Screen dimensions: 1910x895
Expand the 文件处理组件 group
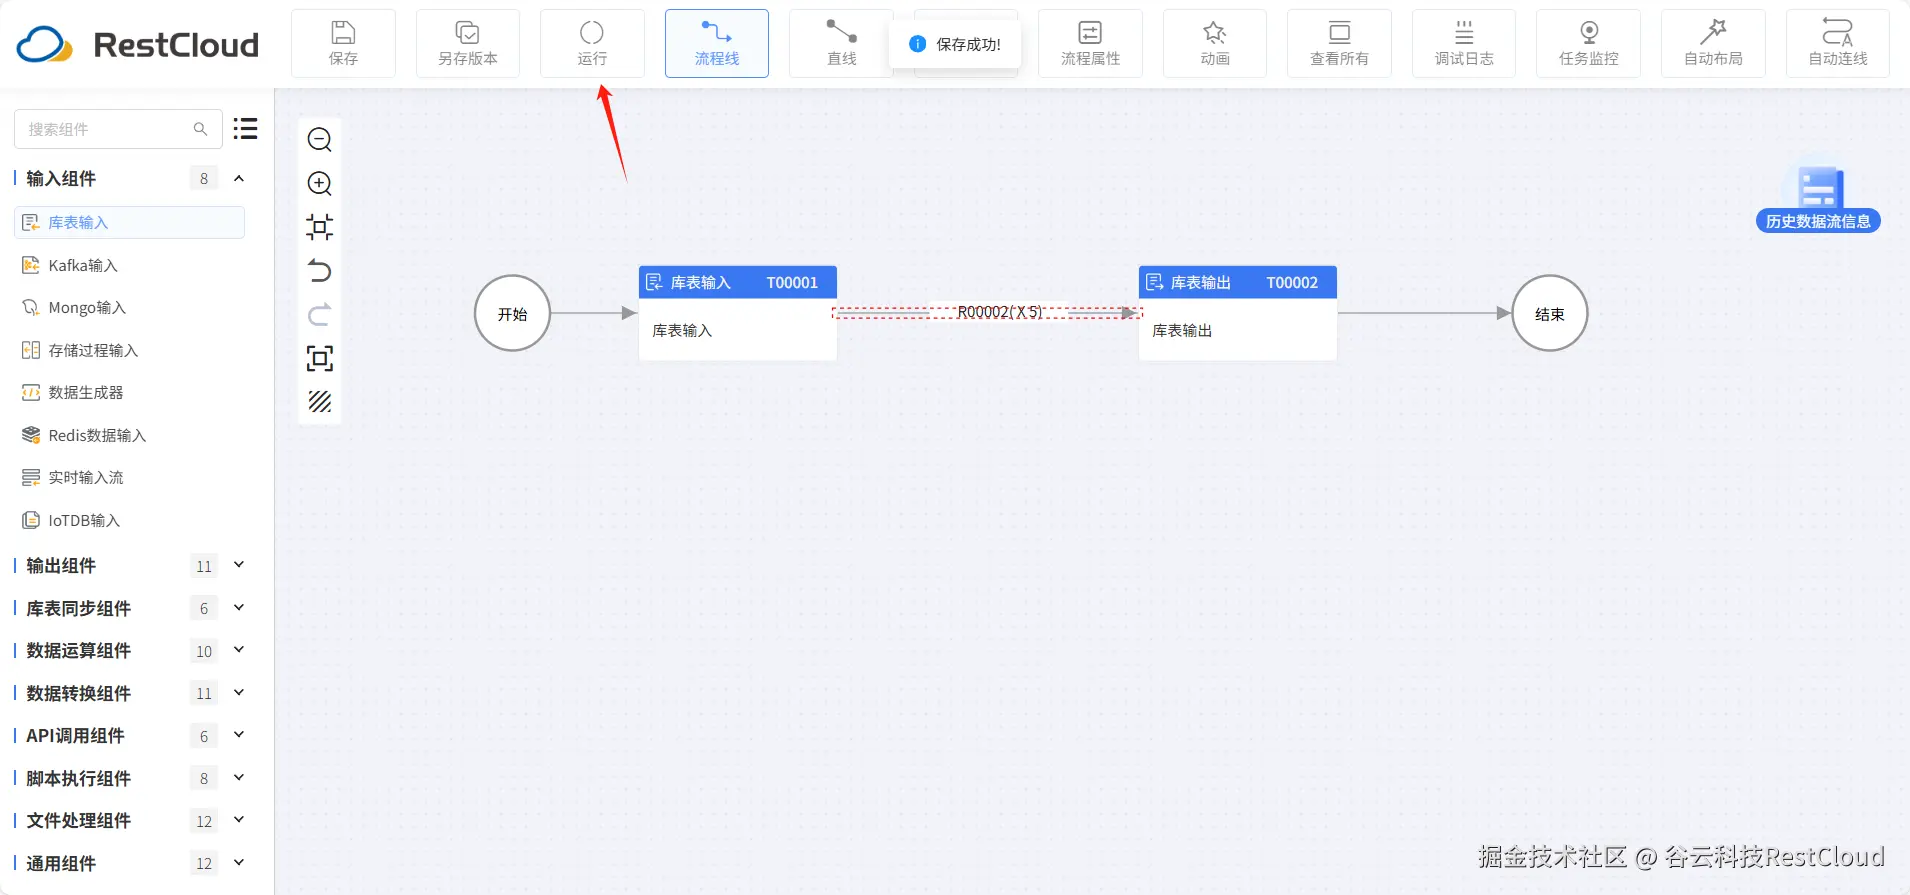[x=239, y=820]
